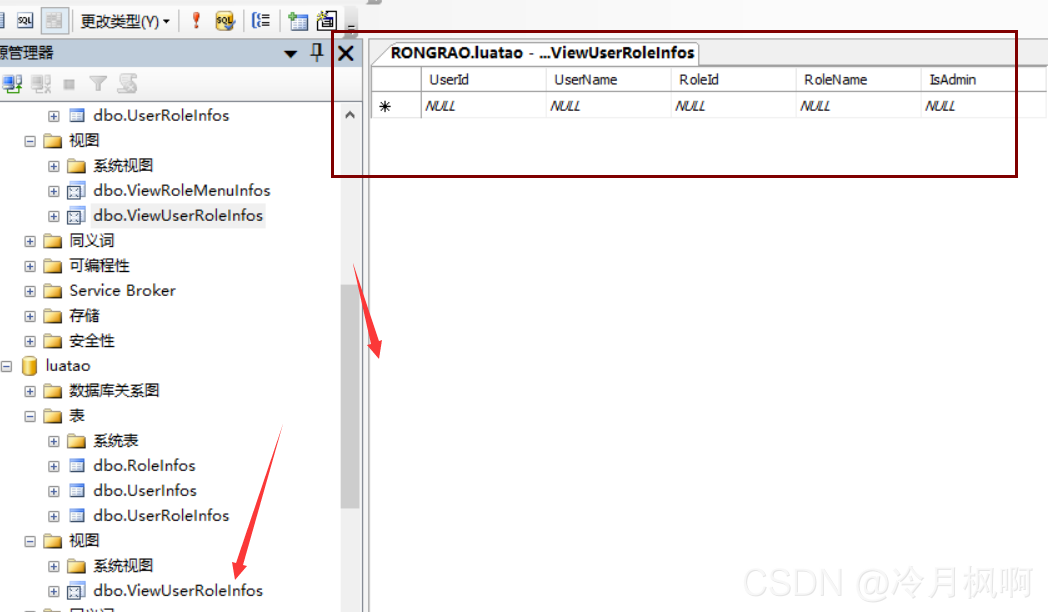The height and width of the screenshot is (612, 1048).
Task: Select the 数据库关系图 folder
Action: tap(114, 391)
